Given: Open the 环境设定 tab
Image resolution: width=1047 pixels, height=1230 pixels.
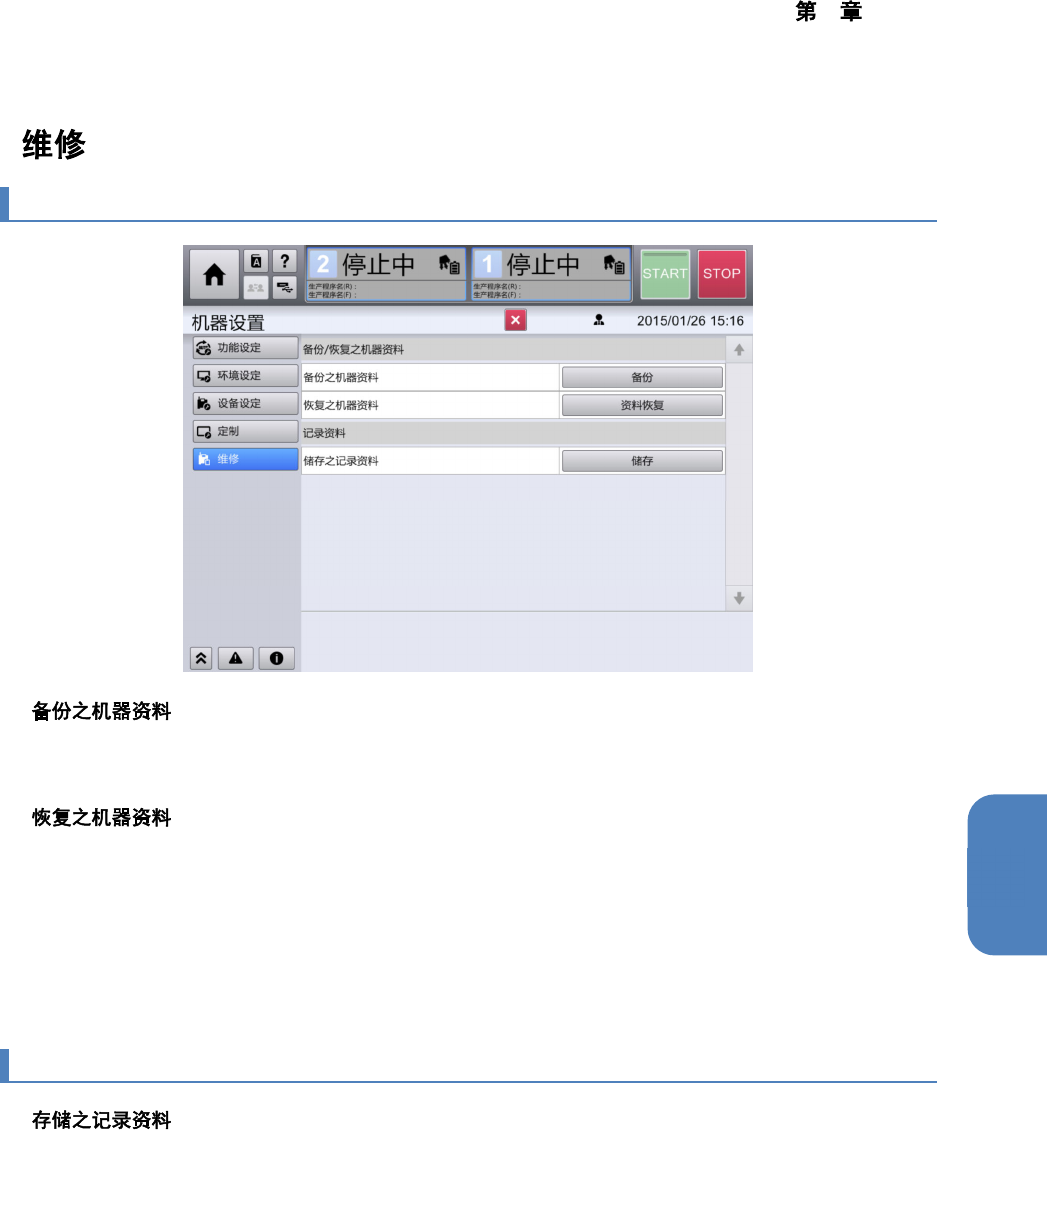Looking at the screenshot, I should [x=245, y=376].
